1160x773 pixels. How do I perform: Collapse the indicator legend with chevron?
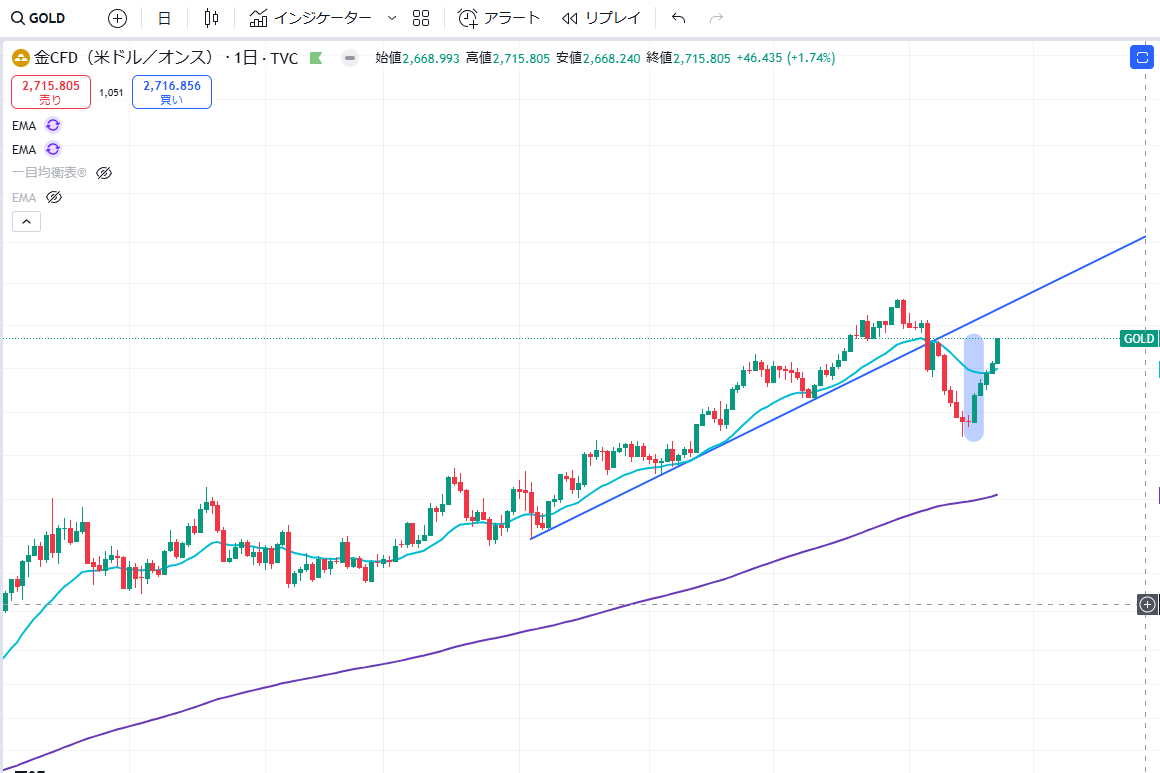(26, 221)
